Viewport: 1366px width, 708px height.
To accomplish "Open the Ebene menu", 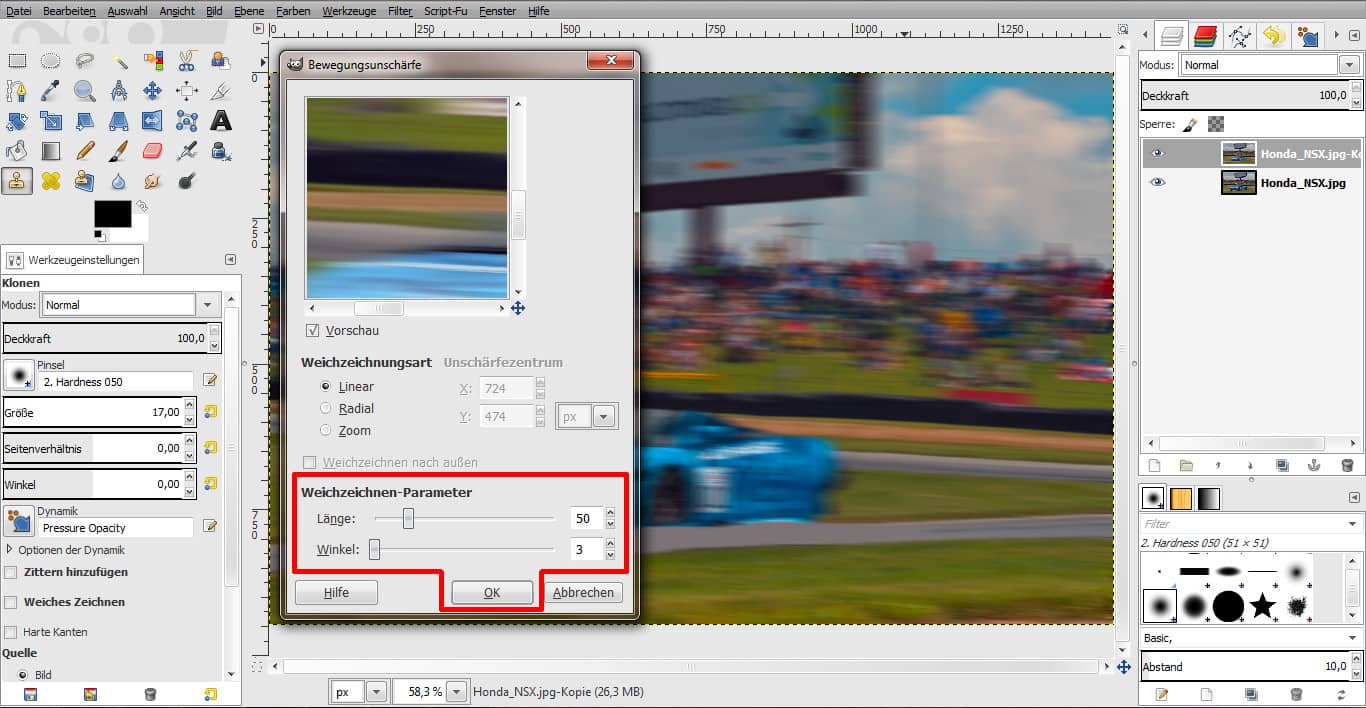I will (x=250, y=11).
